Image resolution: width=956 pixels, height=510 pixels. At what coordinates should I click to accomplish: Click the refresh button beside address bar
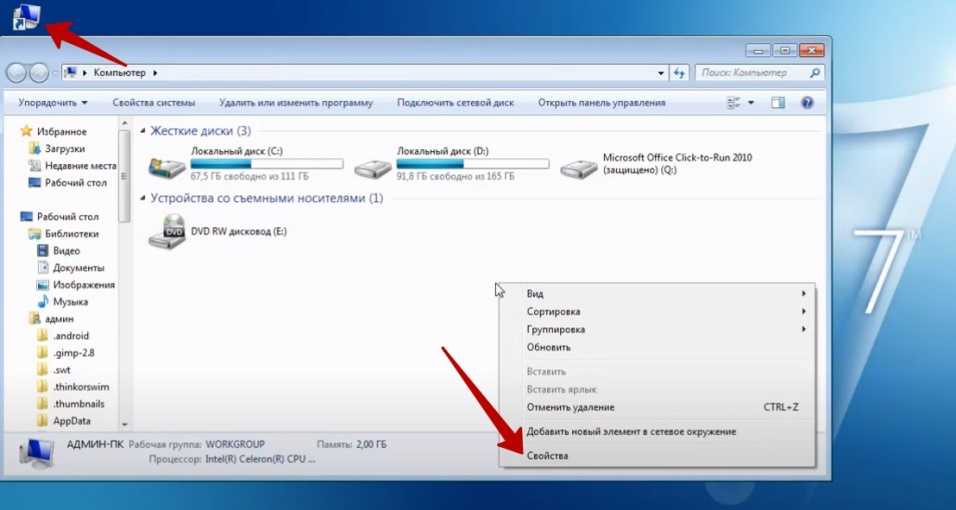680,73
